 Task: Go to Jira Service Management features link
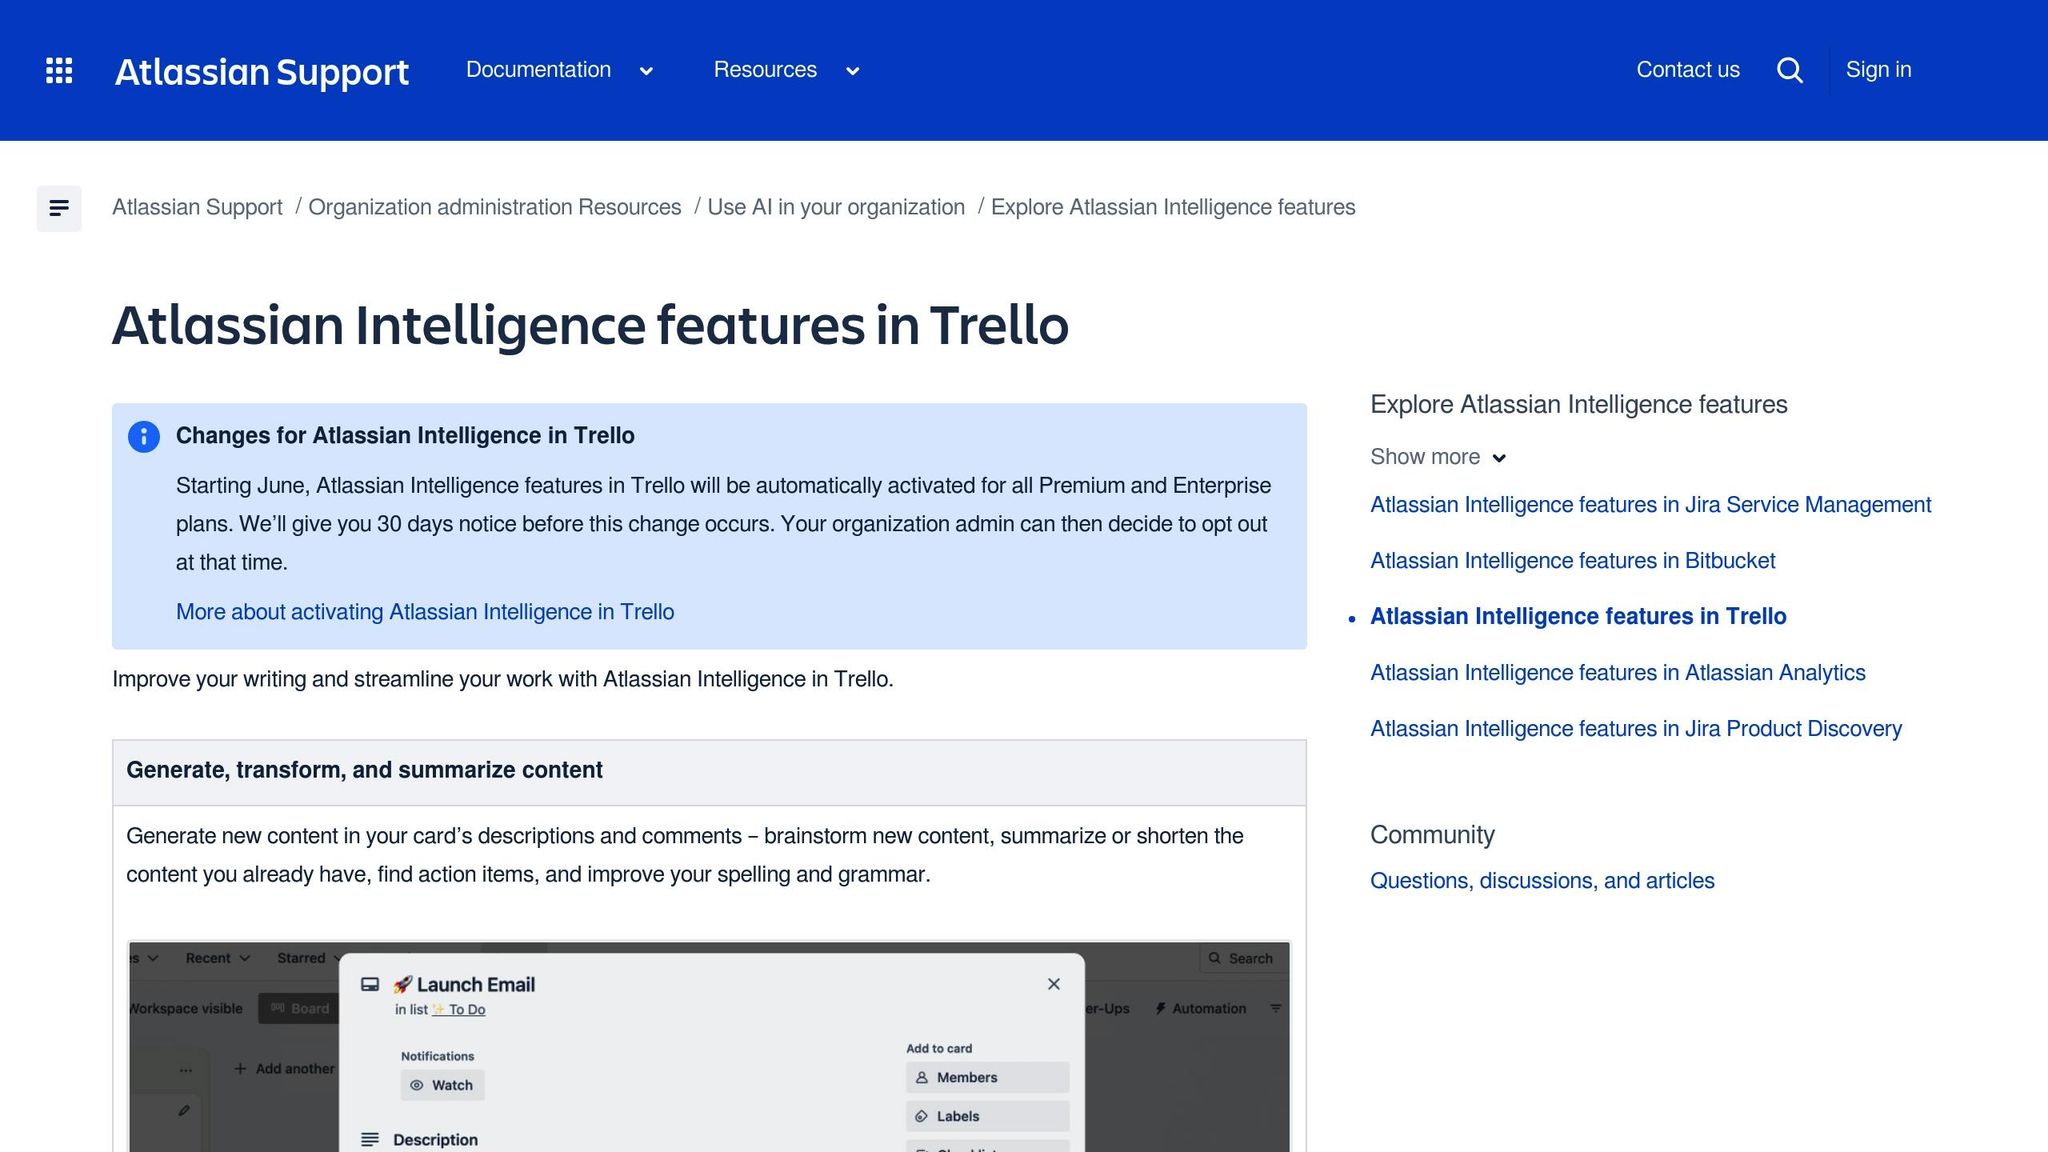click(x=1650, y=505)
